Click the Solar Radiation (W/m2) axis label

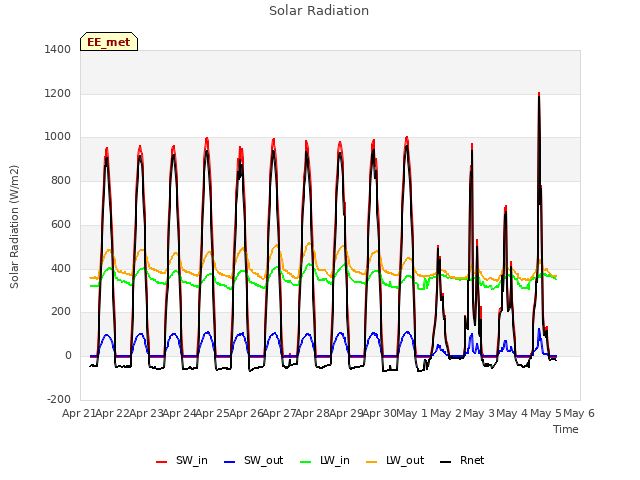tap(14, 227)
